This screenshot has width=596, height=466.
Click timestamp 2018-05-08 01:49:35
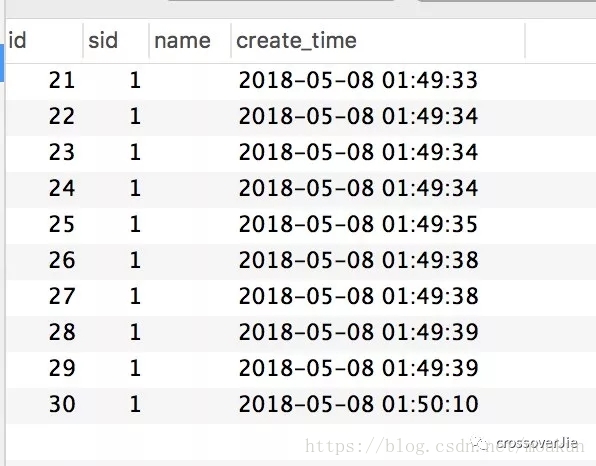(x=358, y=224)
